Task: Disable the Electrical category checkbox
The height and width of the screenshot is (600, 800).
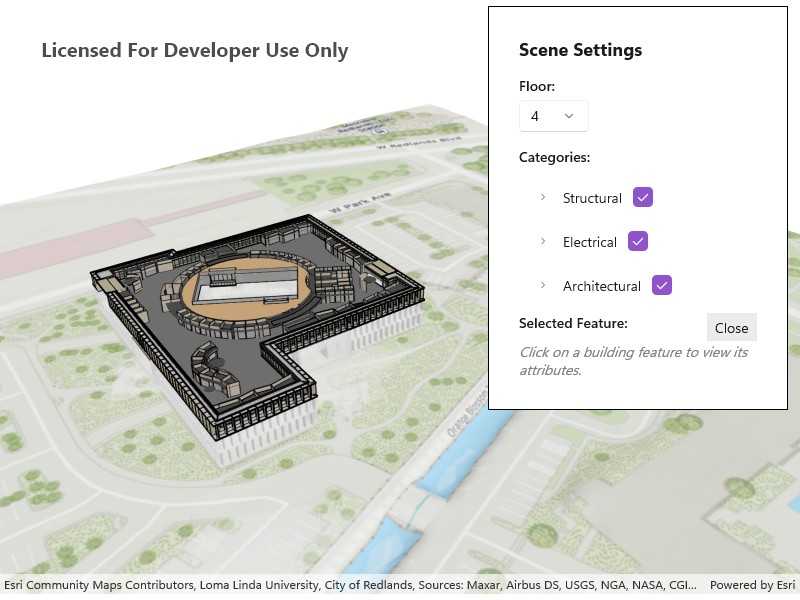Action: pyautogui.click(x=638, y=241)
